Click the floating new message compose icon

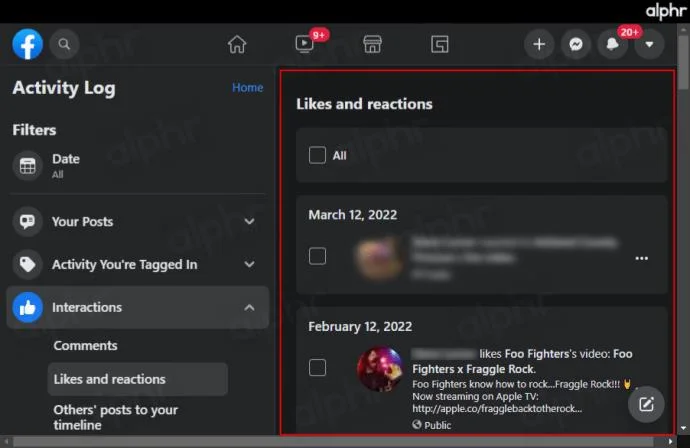pos(646,404)
